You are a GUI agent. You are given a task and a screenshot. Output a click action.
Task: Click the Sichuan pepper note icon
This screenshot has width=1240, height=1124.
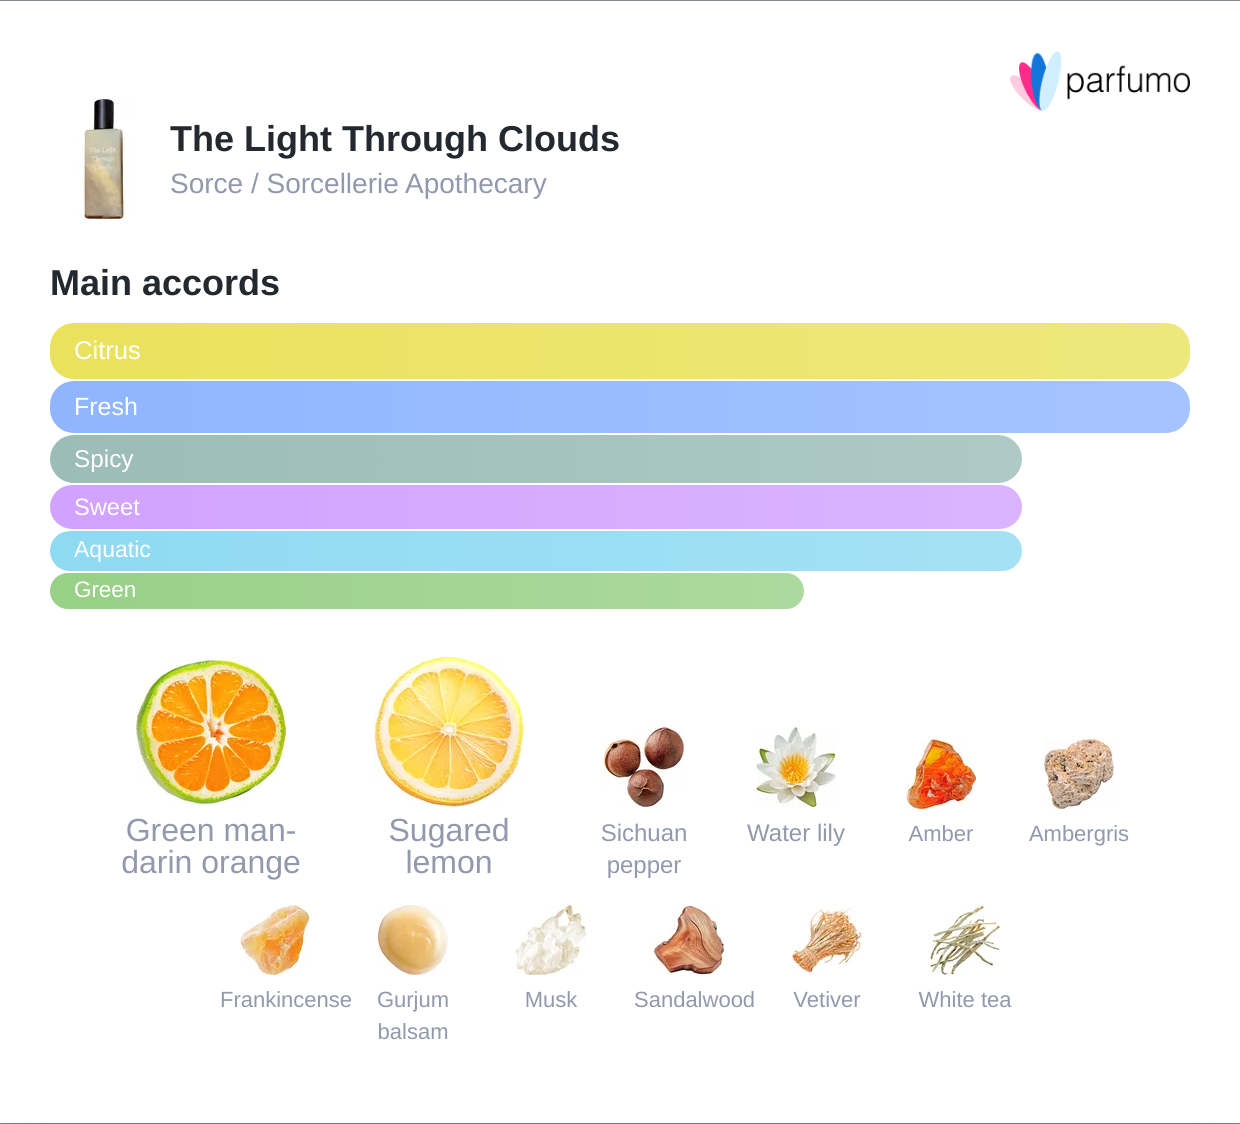tap(644, 767)
